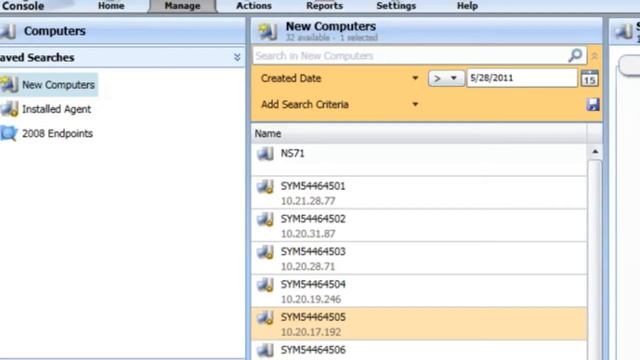Select the NS71 computer row
640x360 pixels.
pyautogui.click(x=419, y=160)
